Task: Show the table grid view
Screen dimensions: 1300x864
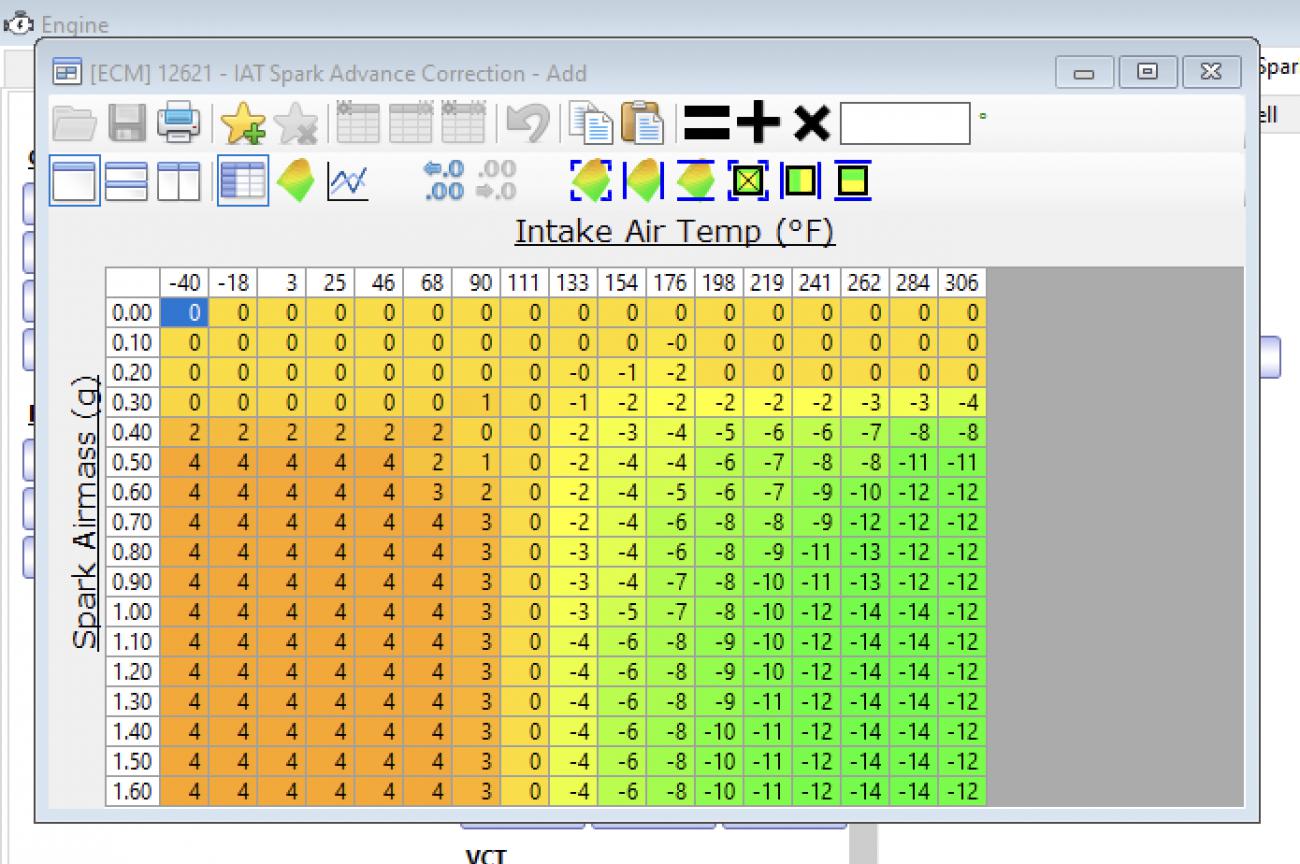Action: coord(243,181)
